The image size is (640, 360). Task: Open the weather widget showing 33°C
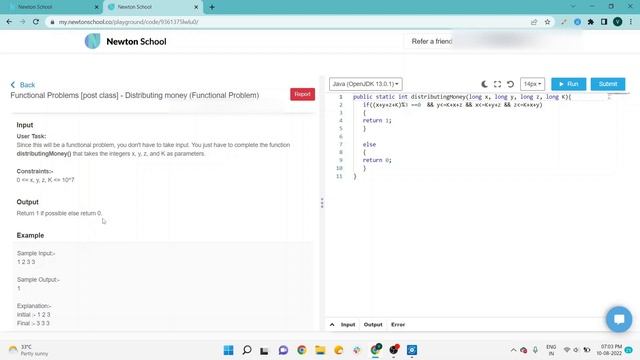pyautogui.click(x=29, y=350)
